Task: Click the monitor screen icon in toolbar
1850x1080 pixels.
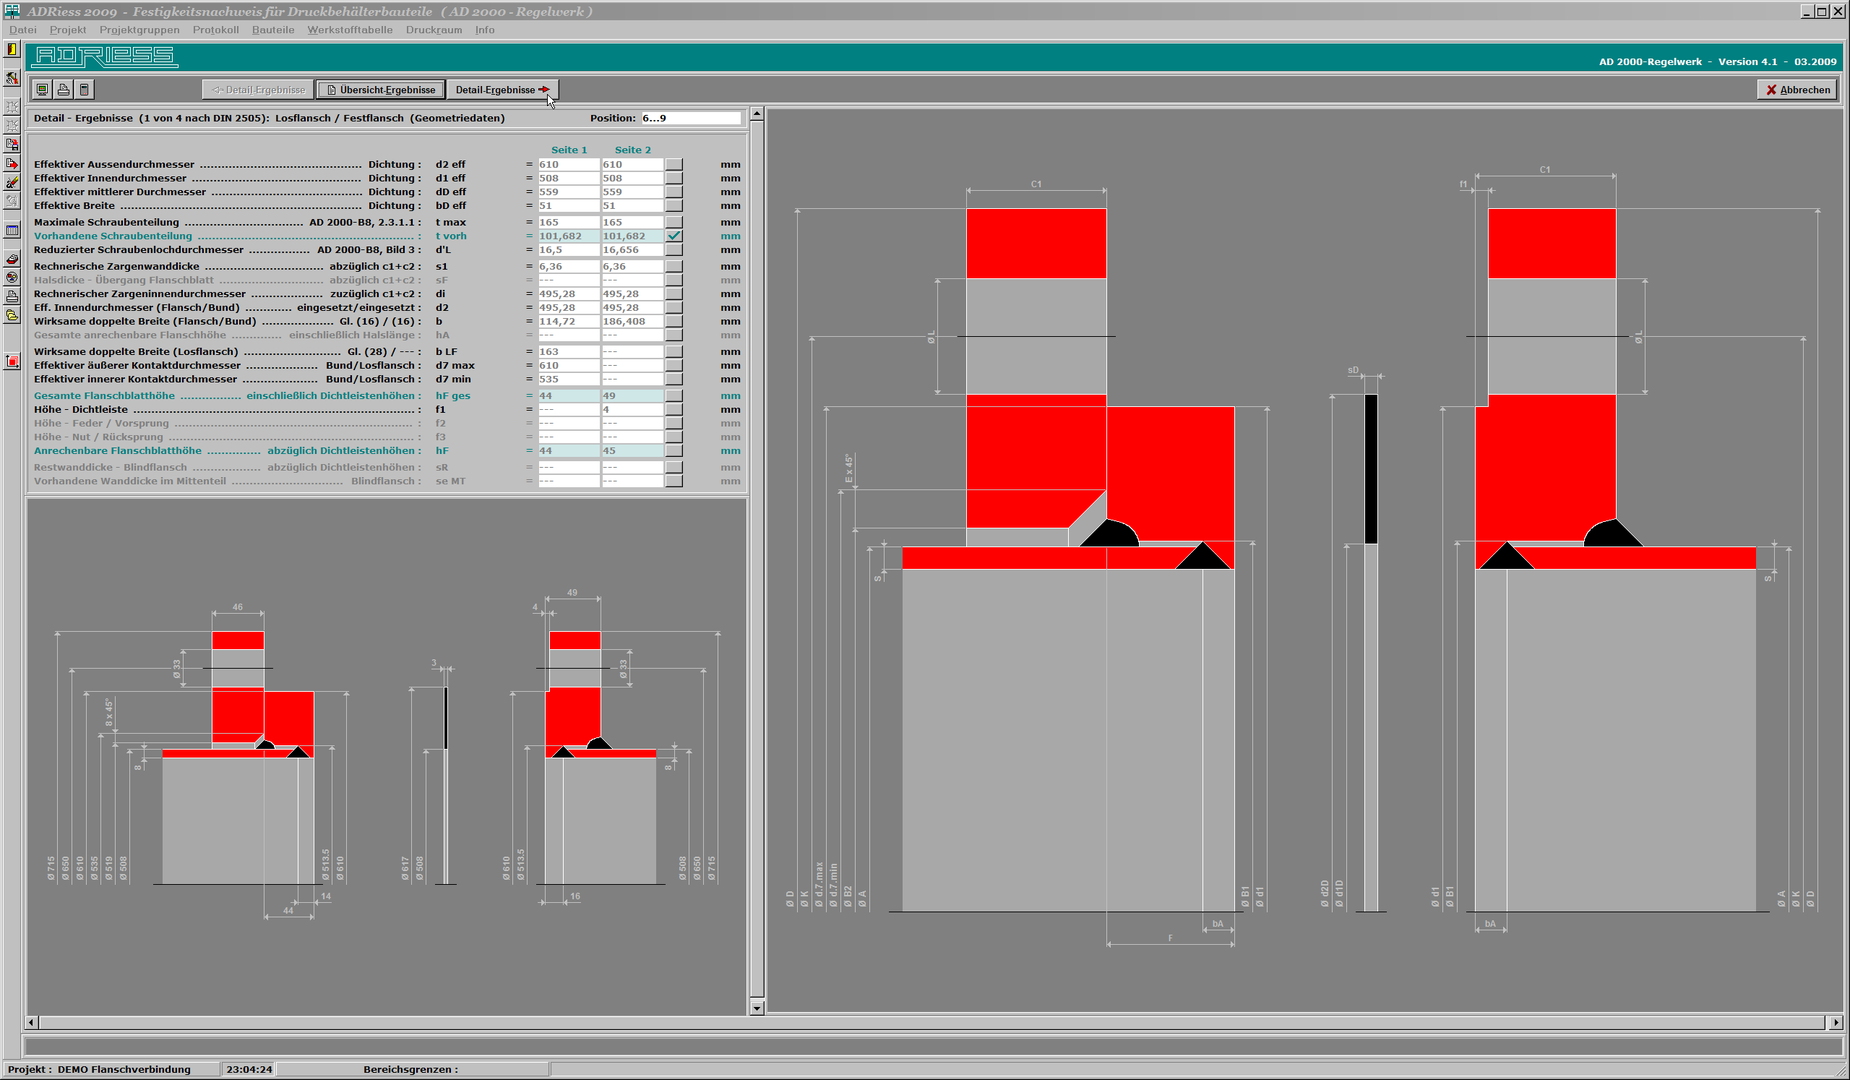Action: [42, 90]
